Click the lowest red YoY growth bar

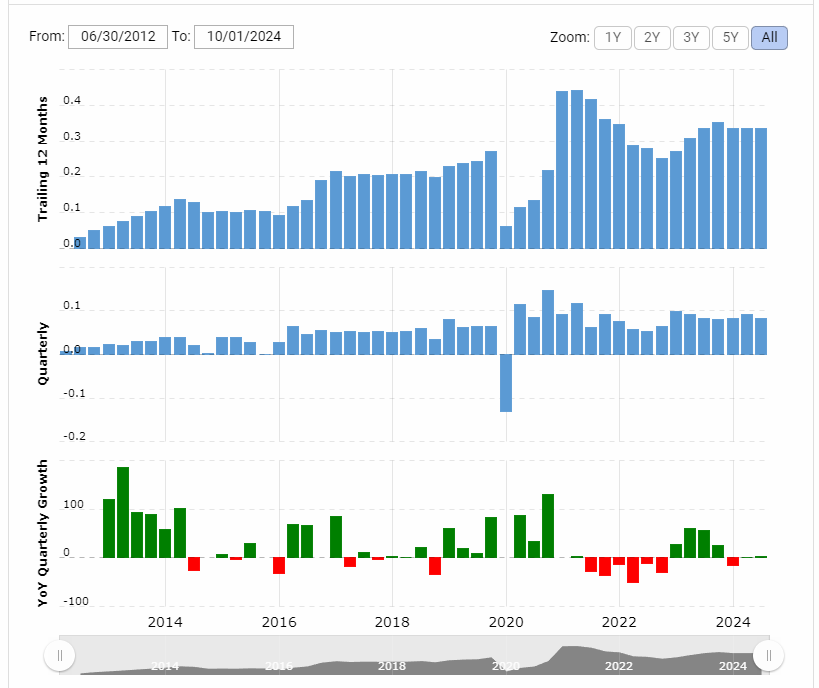pyautogui.click(x=633, y=570)
